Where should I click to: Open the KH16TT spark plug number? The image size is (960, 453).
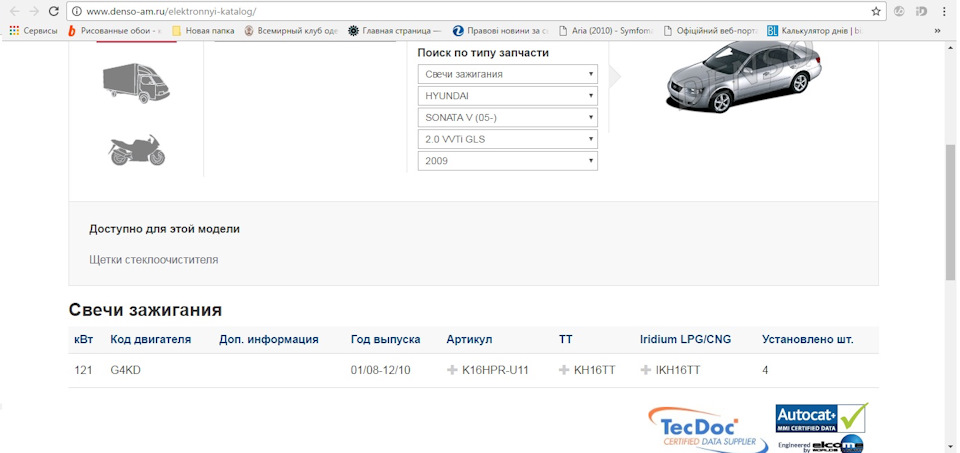point(594,370)
